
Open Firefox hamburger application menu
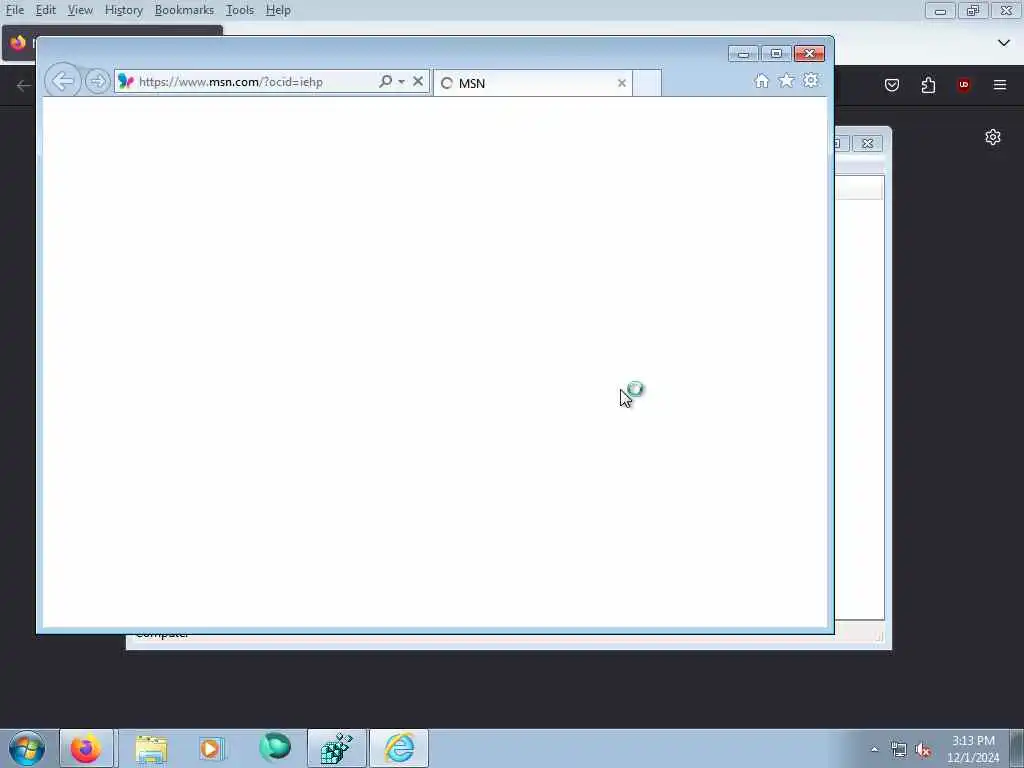[x=1000, y=85]
